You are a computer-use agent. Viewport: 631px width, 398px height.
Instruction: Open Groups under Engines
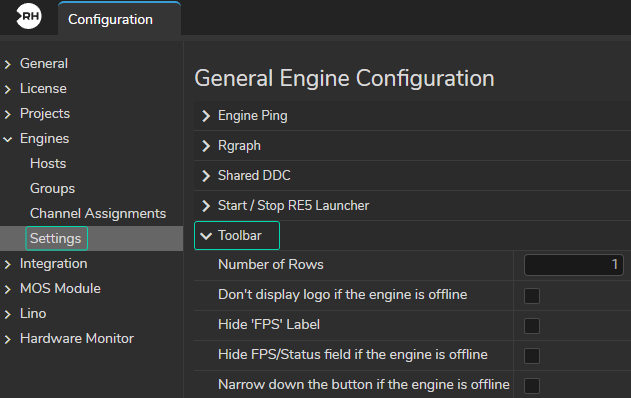tap(52, 188)
